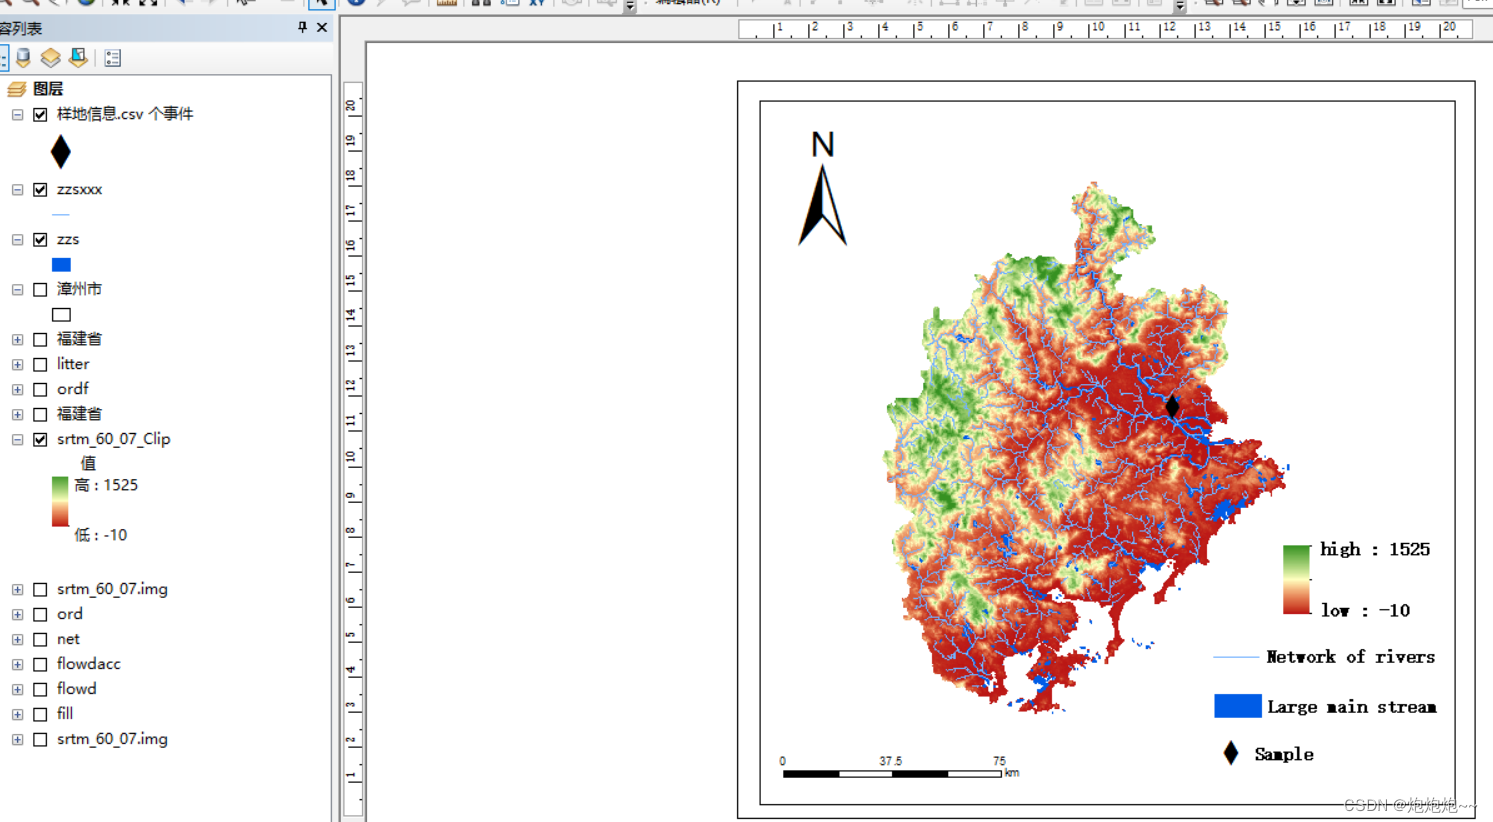Click the zzs blue fill swatch
1493x822 pixels.
(x=61, y=264)
